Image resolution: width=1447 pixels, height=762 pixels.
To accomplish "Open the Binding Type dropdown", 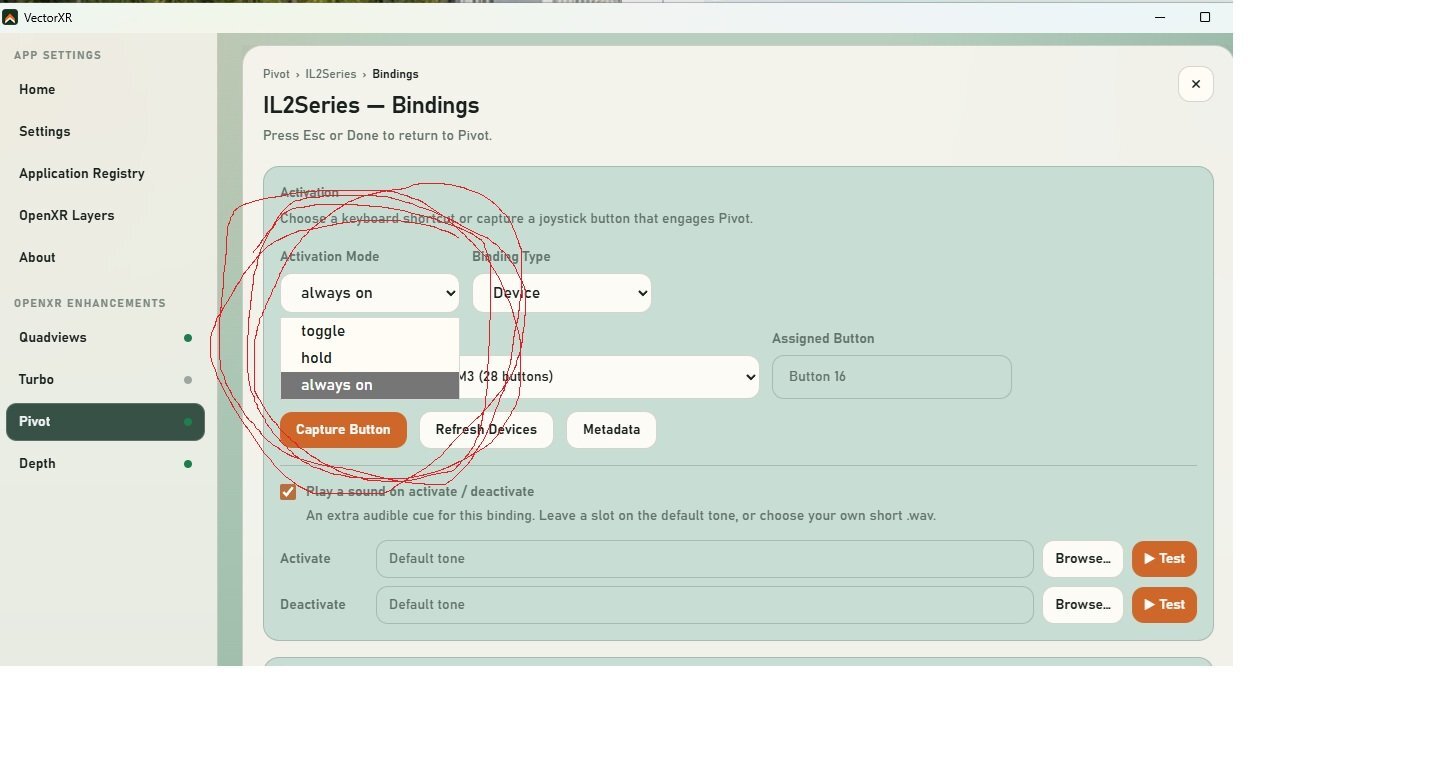I will [562, 293].
